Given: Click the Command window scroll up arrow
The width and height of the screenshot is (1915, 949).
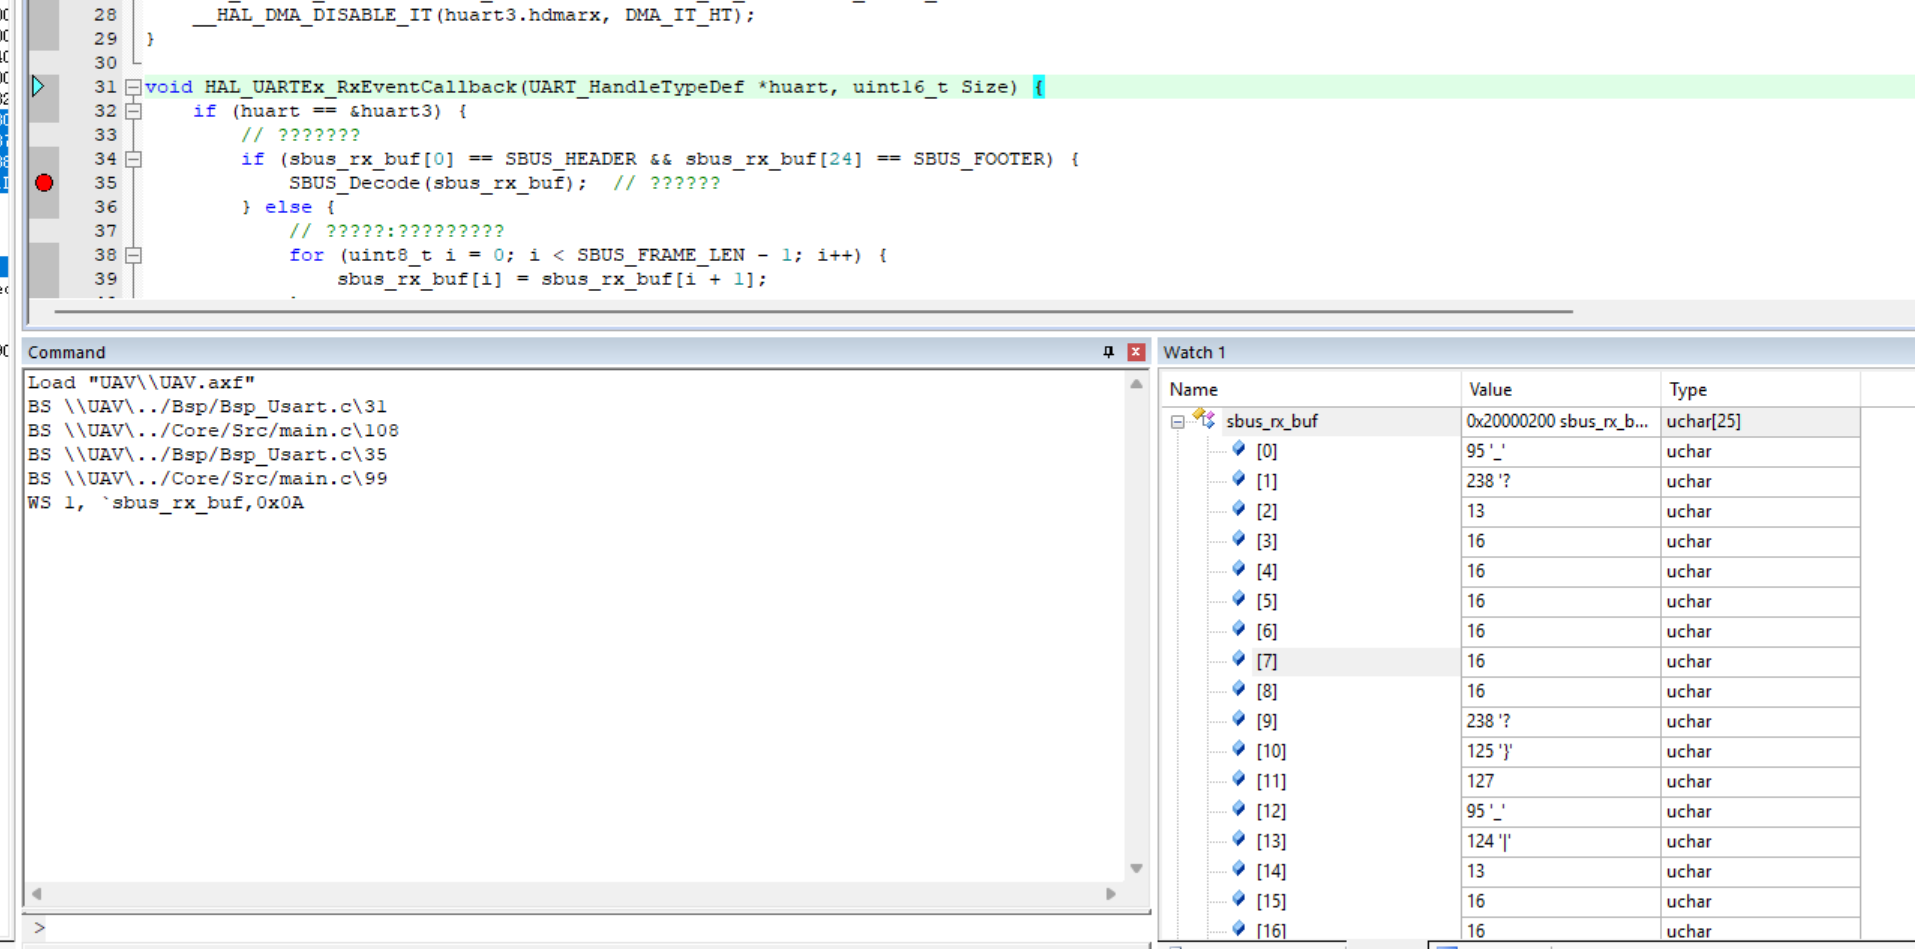Looking at the screenshot, I should point(1137,384).
